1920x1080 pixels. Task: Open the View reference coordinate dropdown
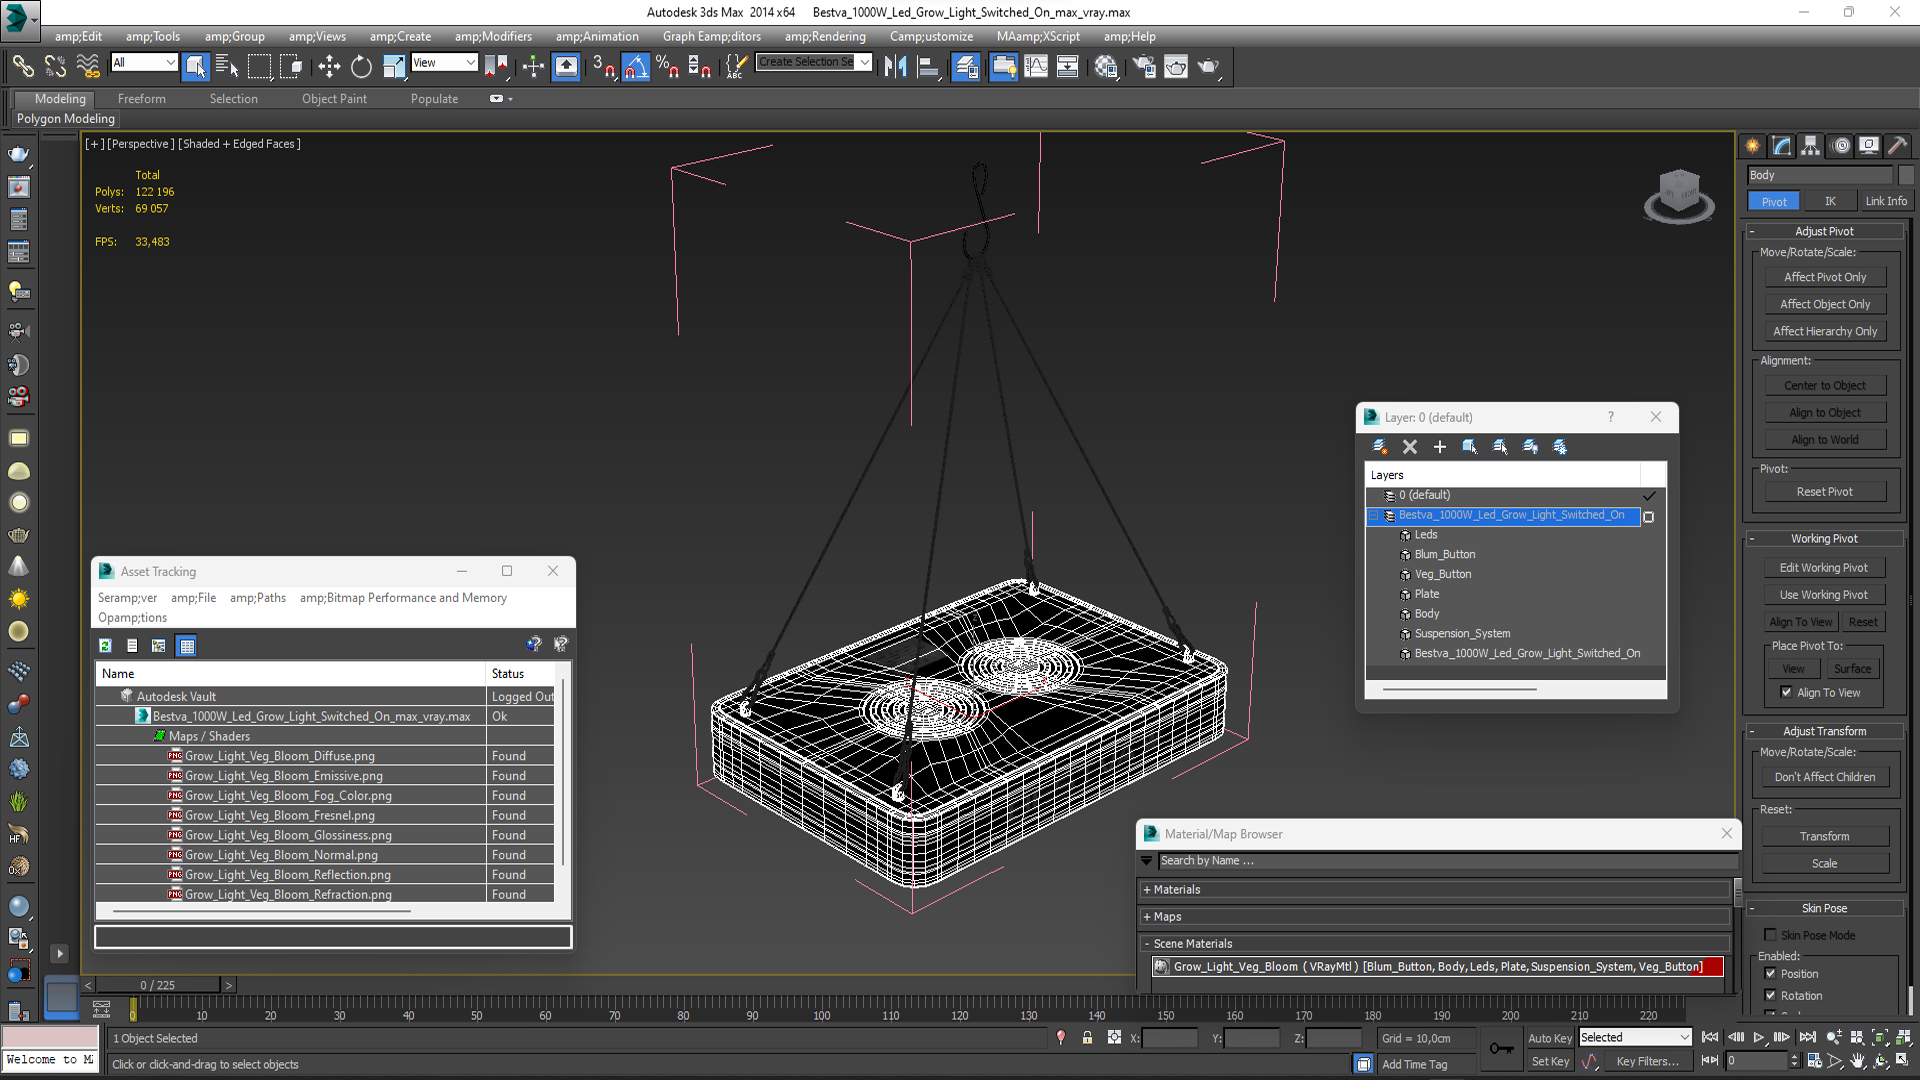tap(444, 63)
